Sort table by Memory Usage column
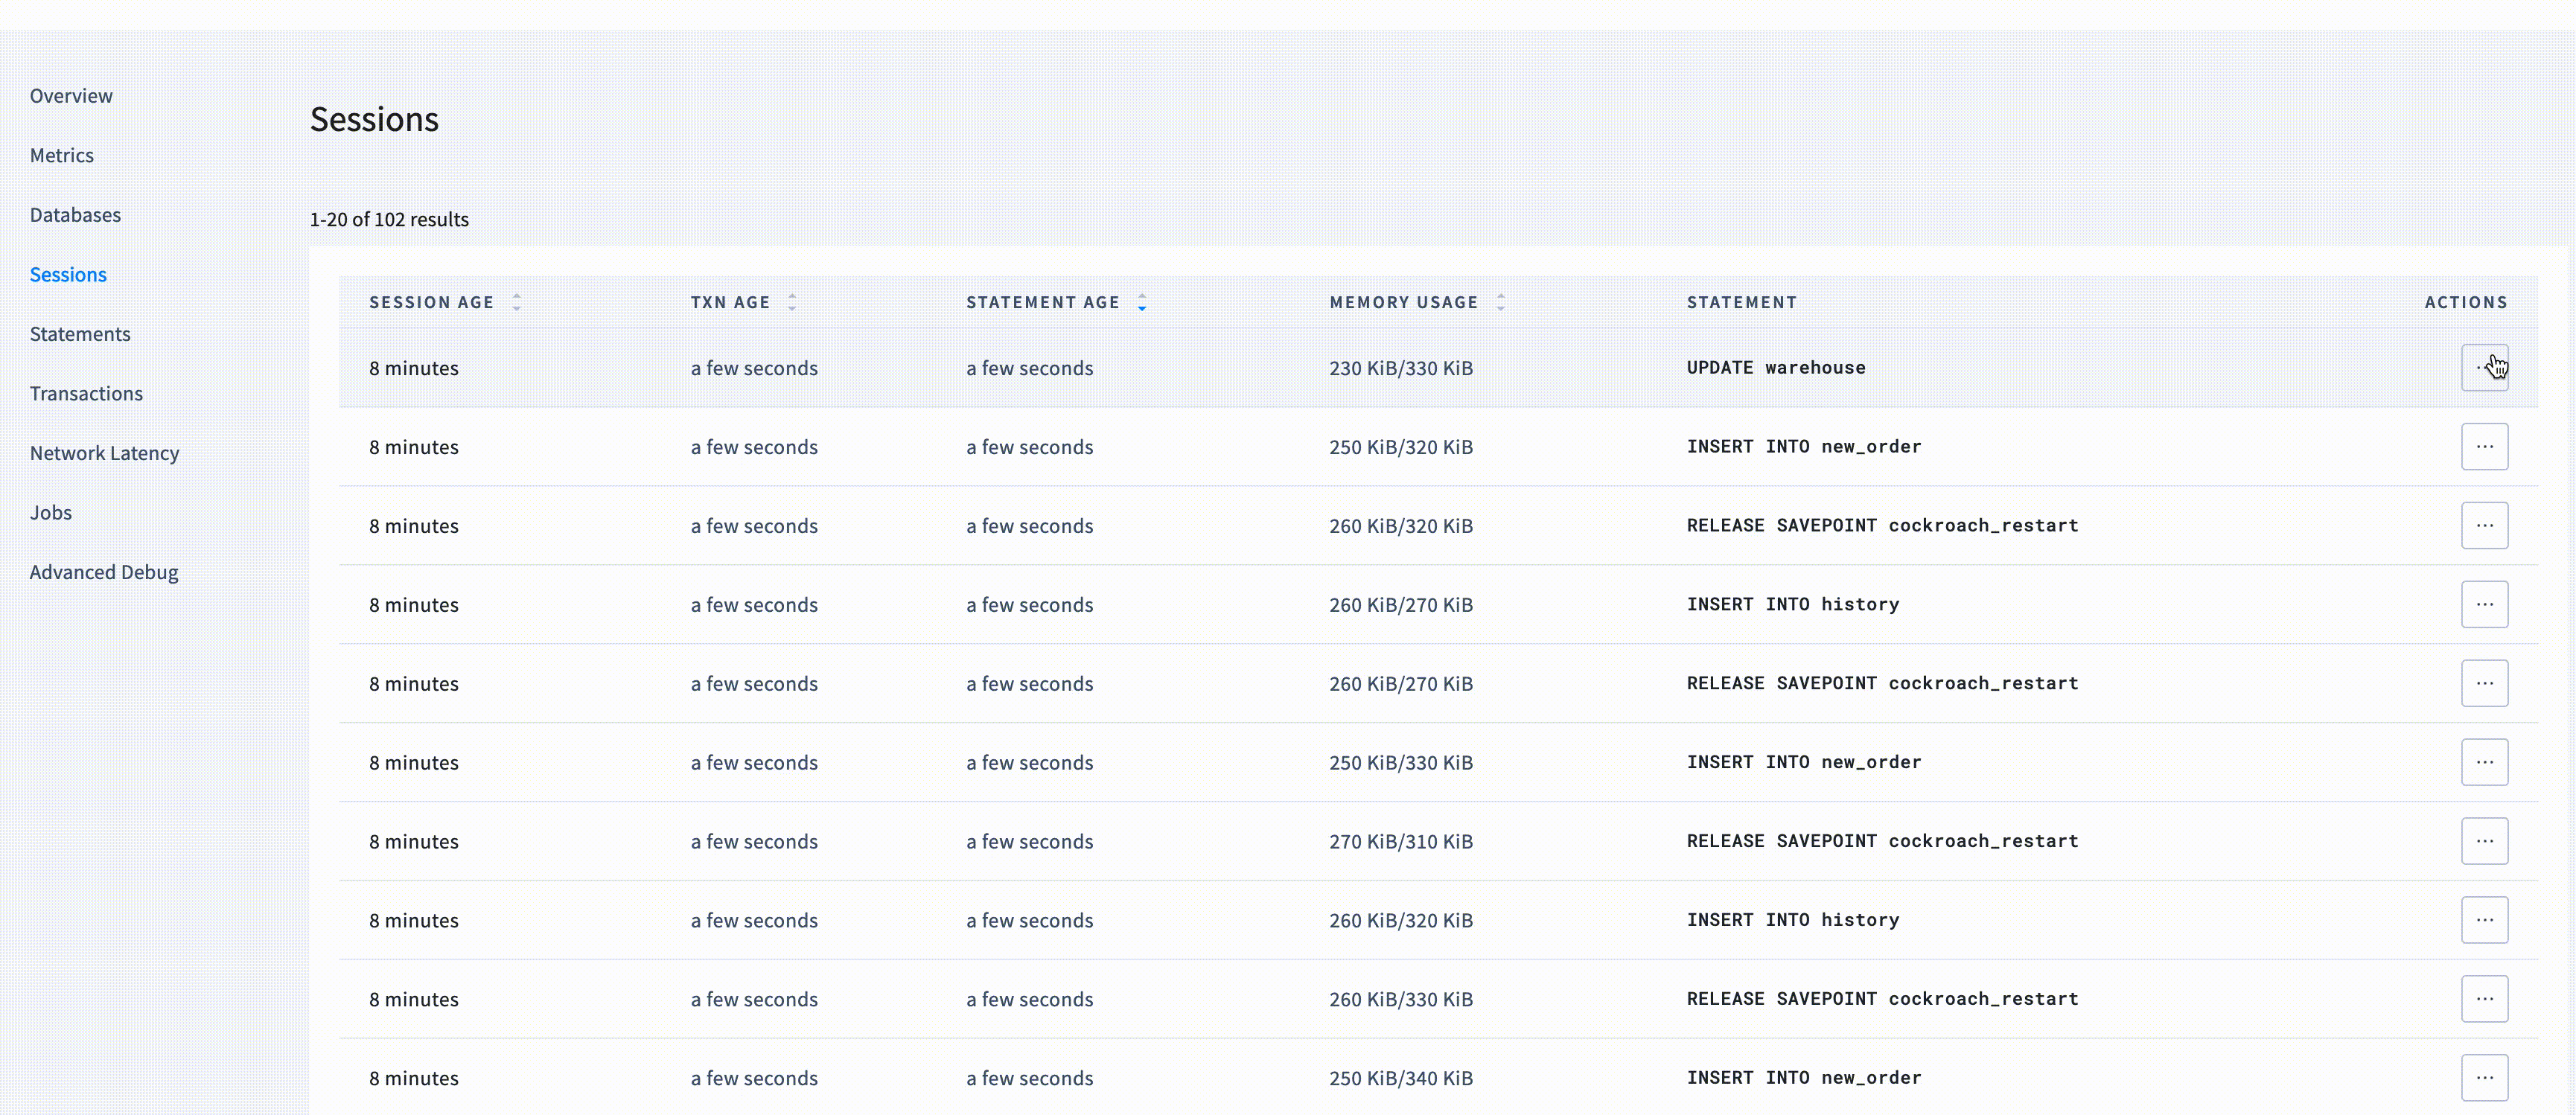2576x1115 pixels. [1403, 302]
